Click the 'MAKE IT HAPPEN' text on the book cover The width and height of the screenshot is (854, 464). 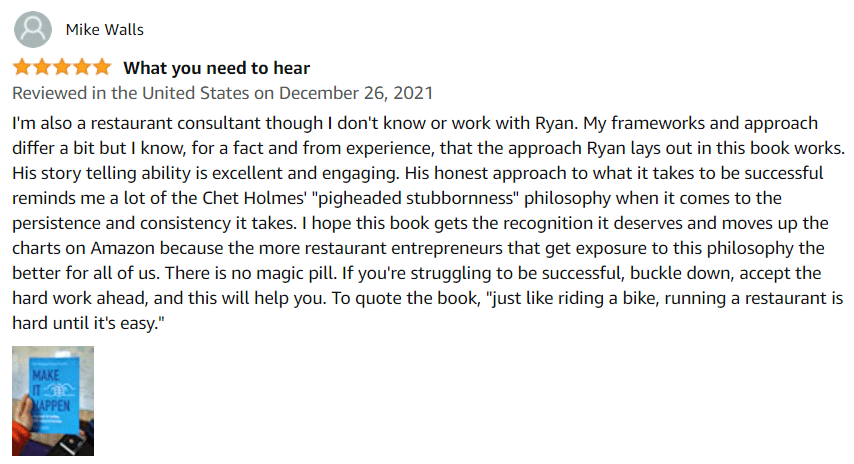coord(50,391)
